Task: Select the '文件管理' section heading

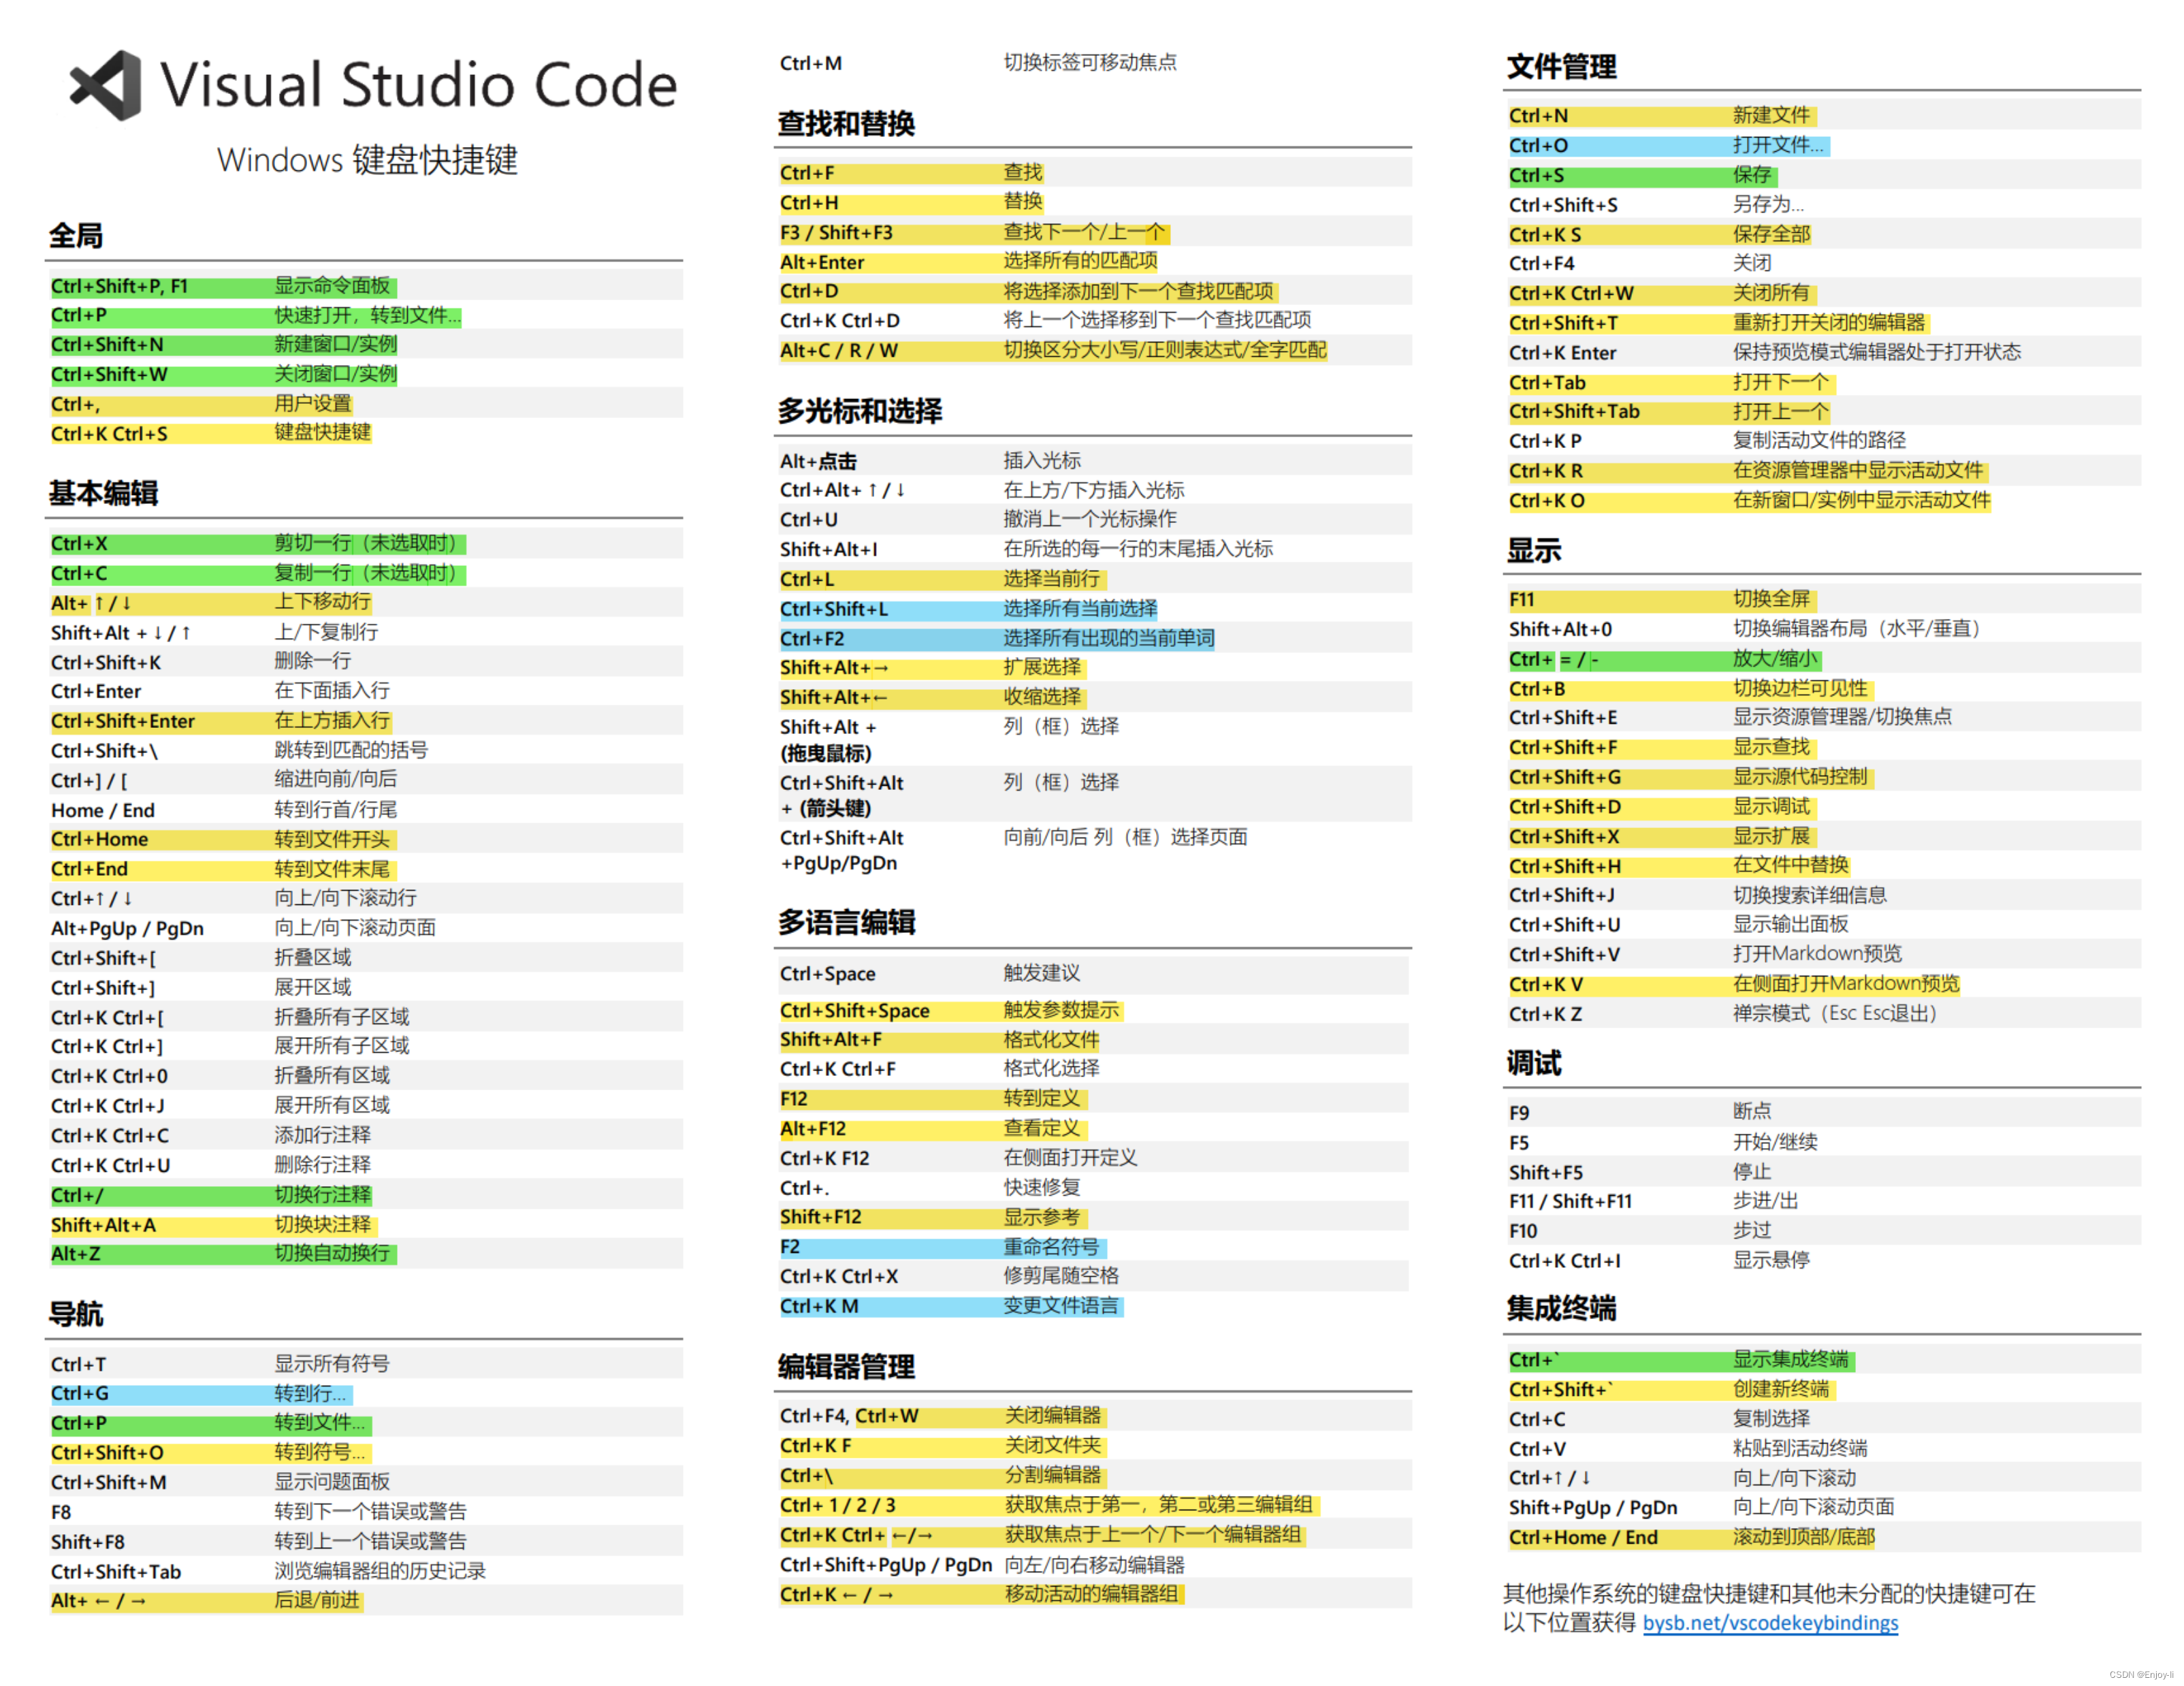Action: point(1561,67)
